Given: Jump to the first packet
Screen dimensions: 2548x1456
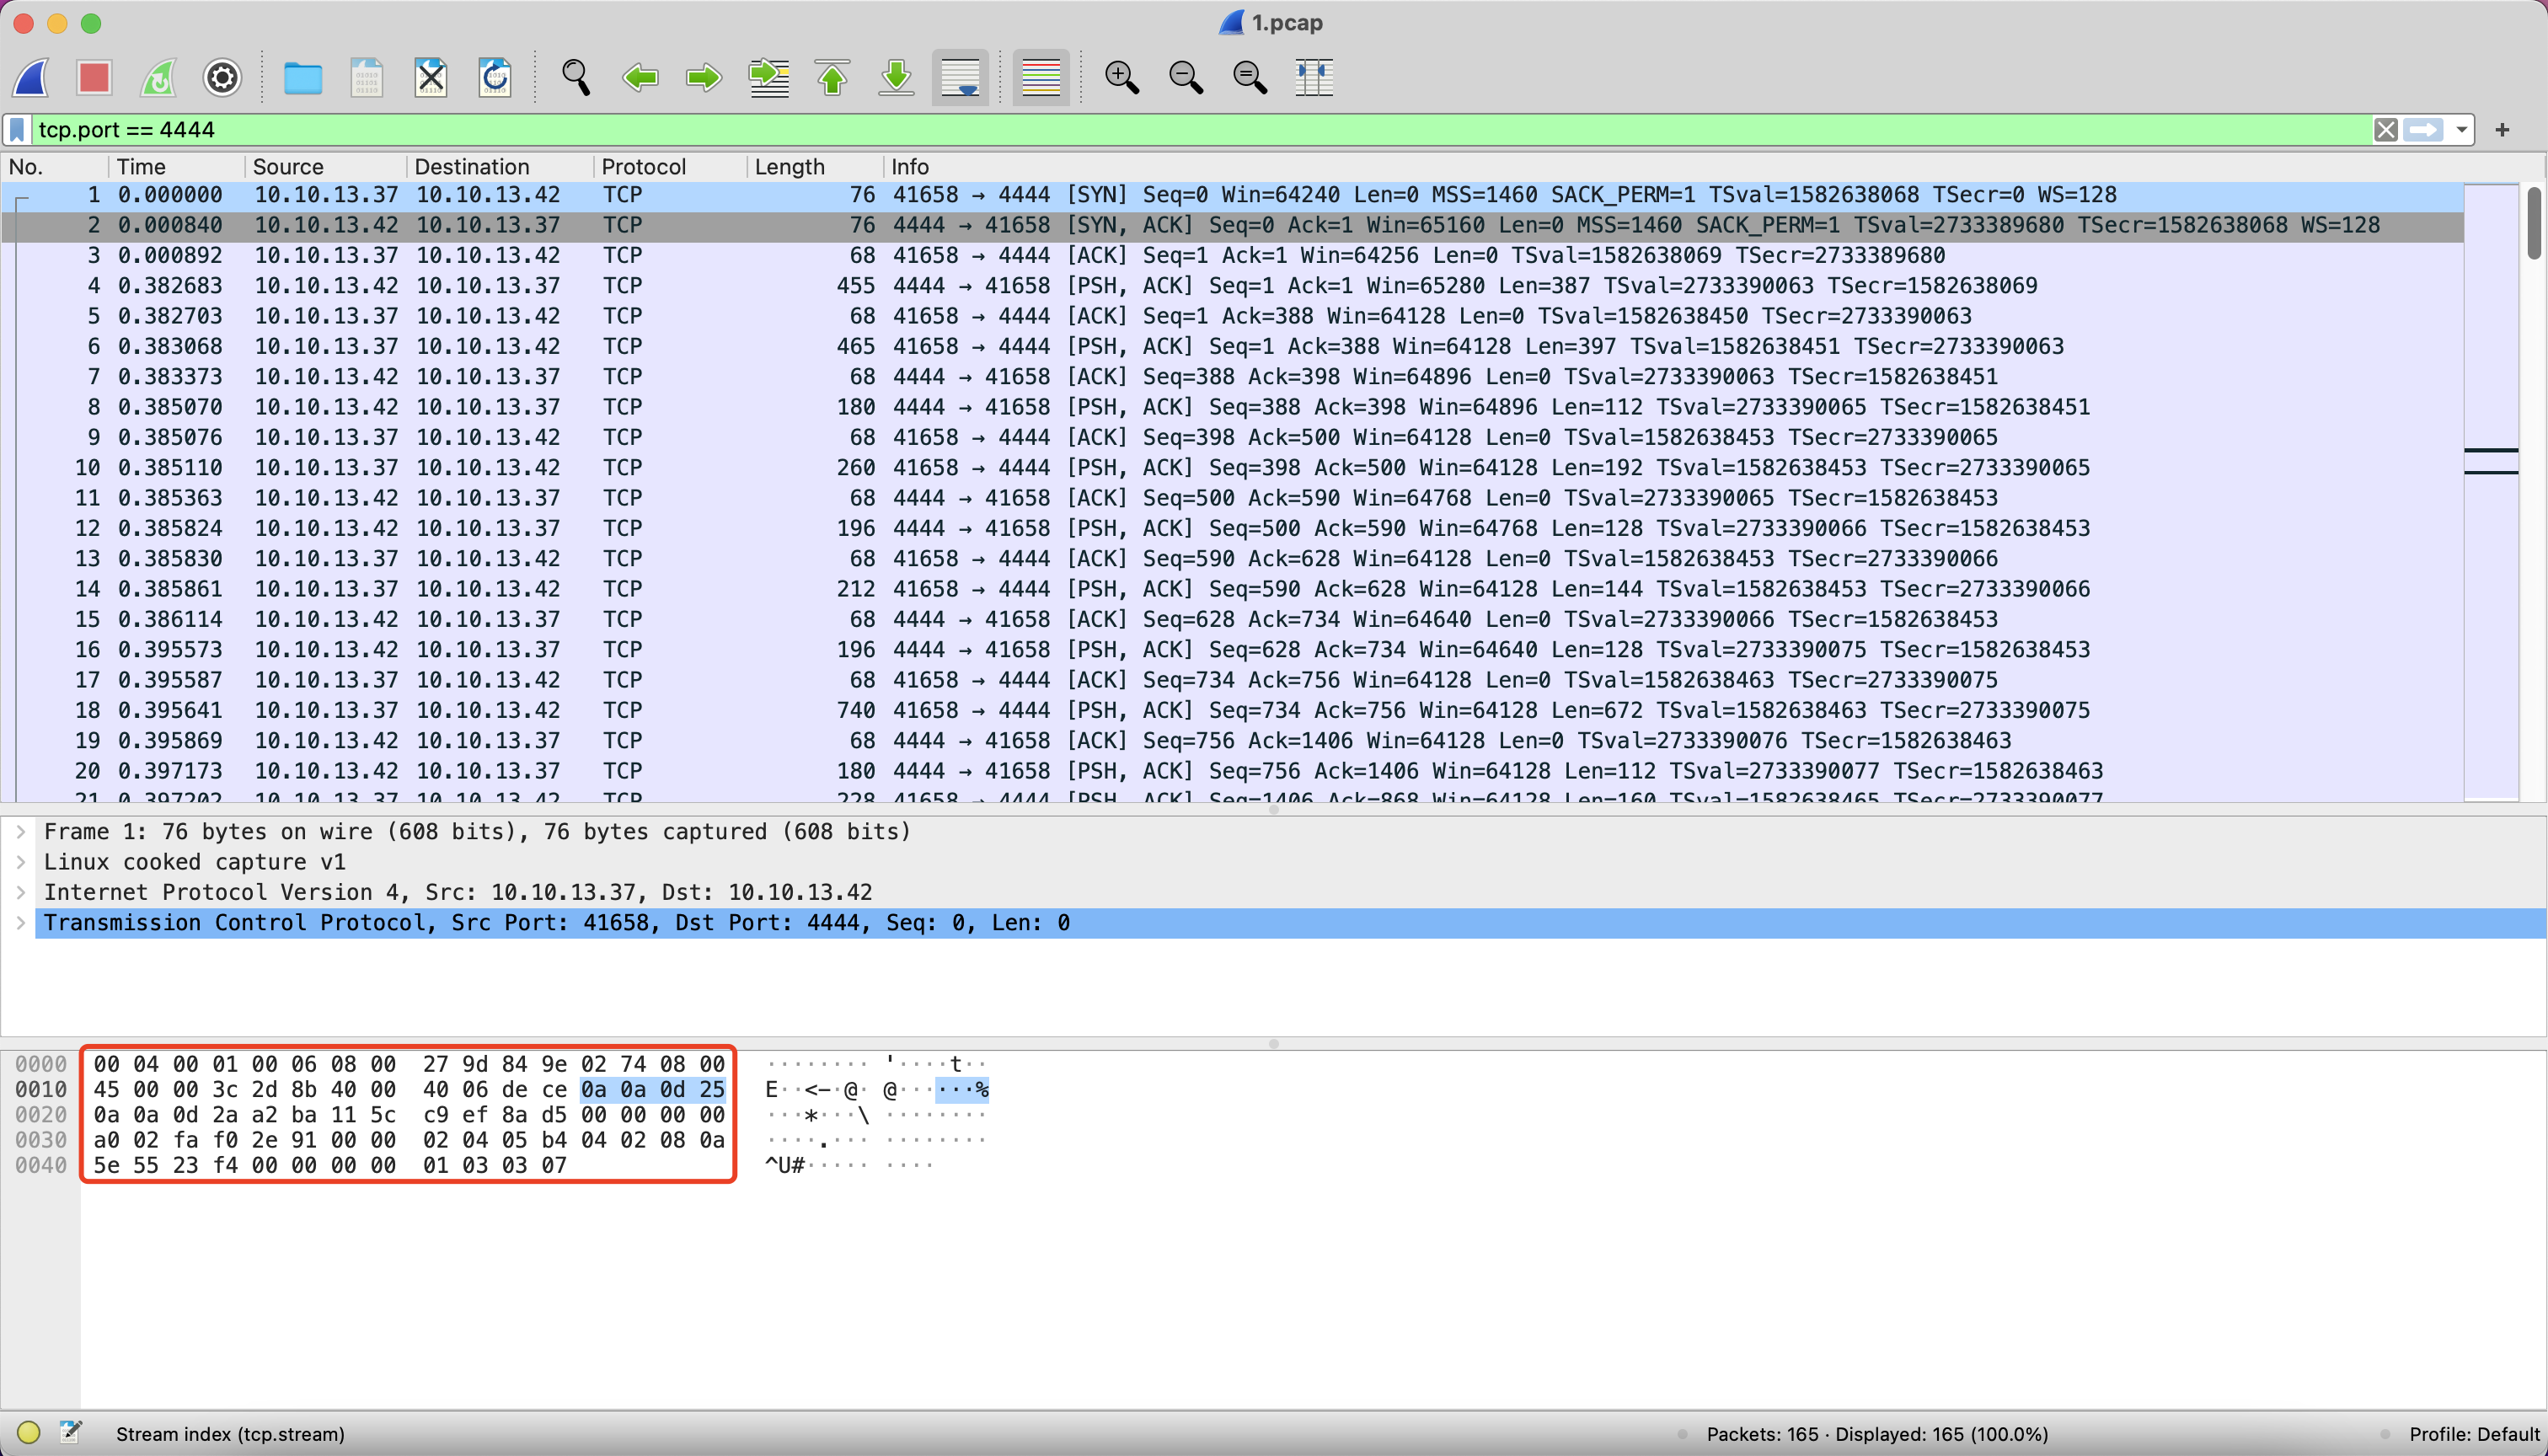Looking at the screenshot, I should click(832, 77).
